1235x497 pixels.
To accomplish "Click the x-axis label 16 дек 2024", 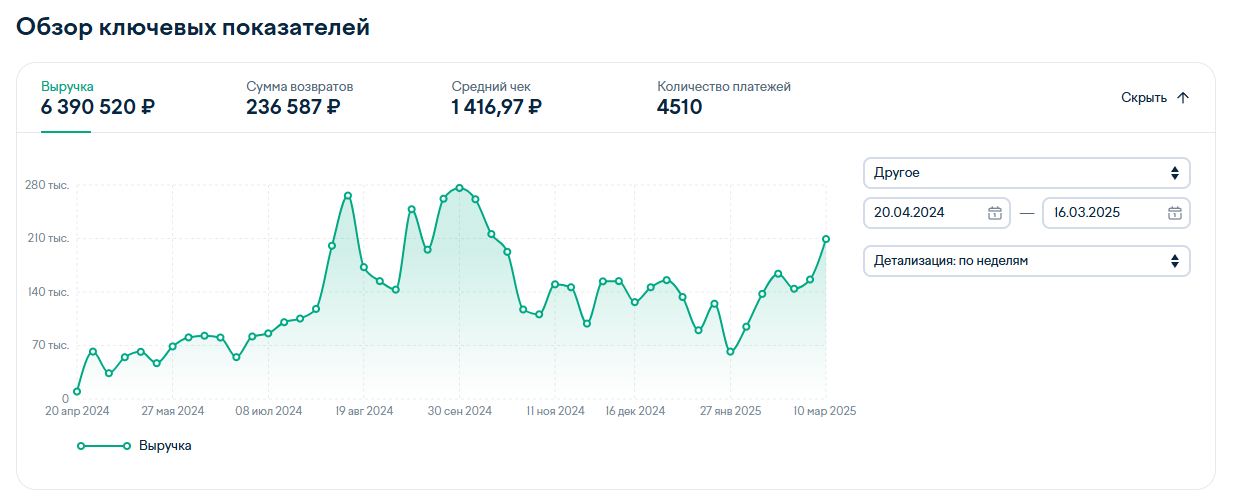I will (x=635, y=411).
